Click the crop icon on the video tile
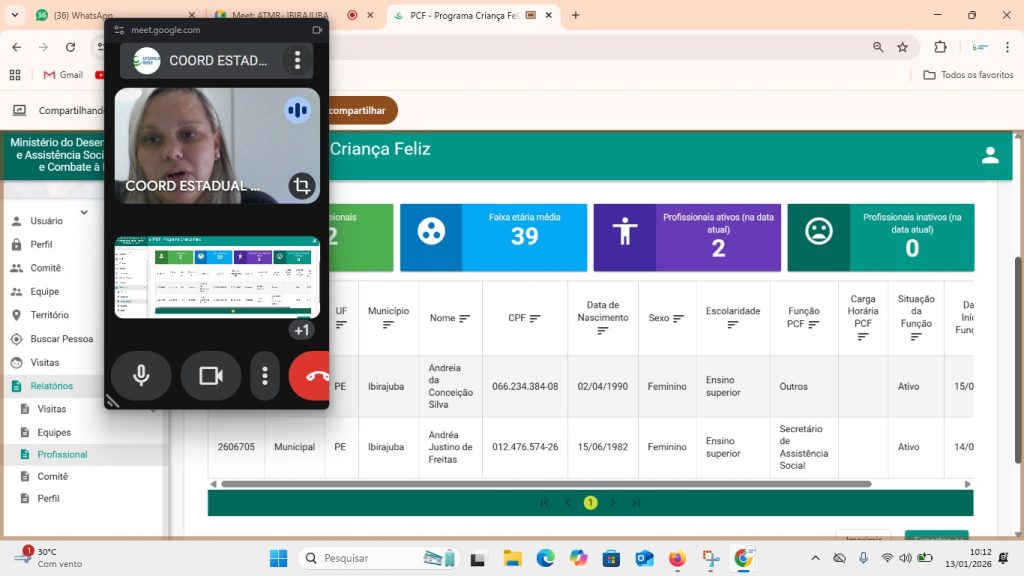This screenshot has height=576, width=1024. tap(301, 186)
